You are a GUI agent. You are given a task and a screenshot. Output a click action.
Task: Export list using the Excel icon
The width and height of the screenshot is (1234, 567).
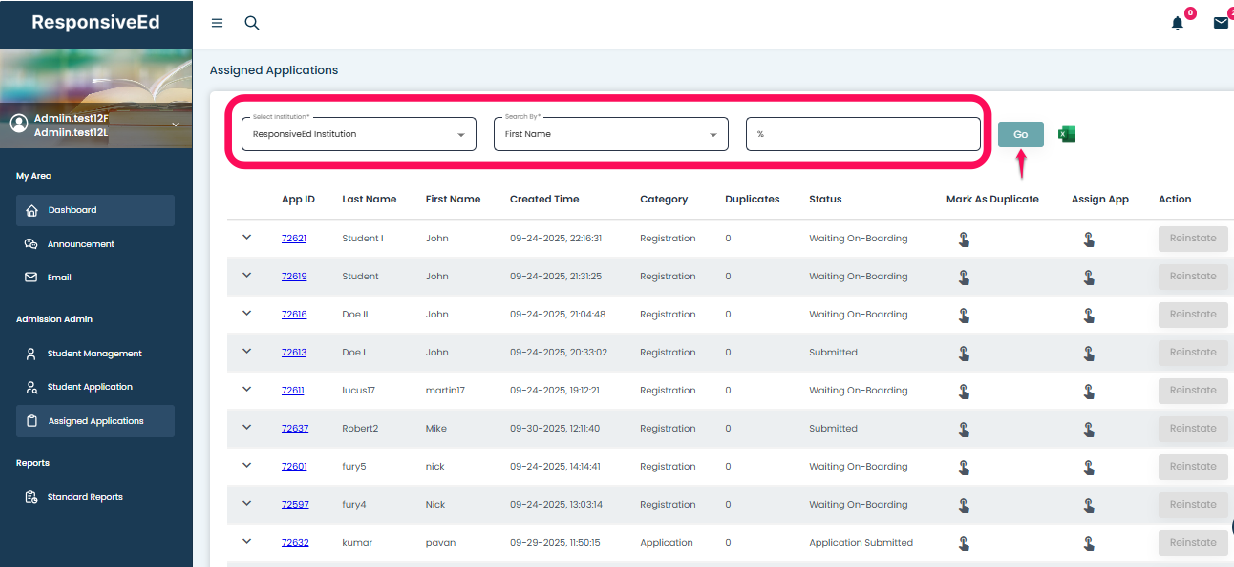(1066, 134)
